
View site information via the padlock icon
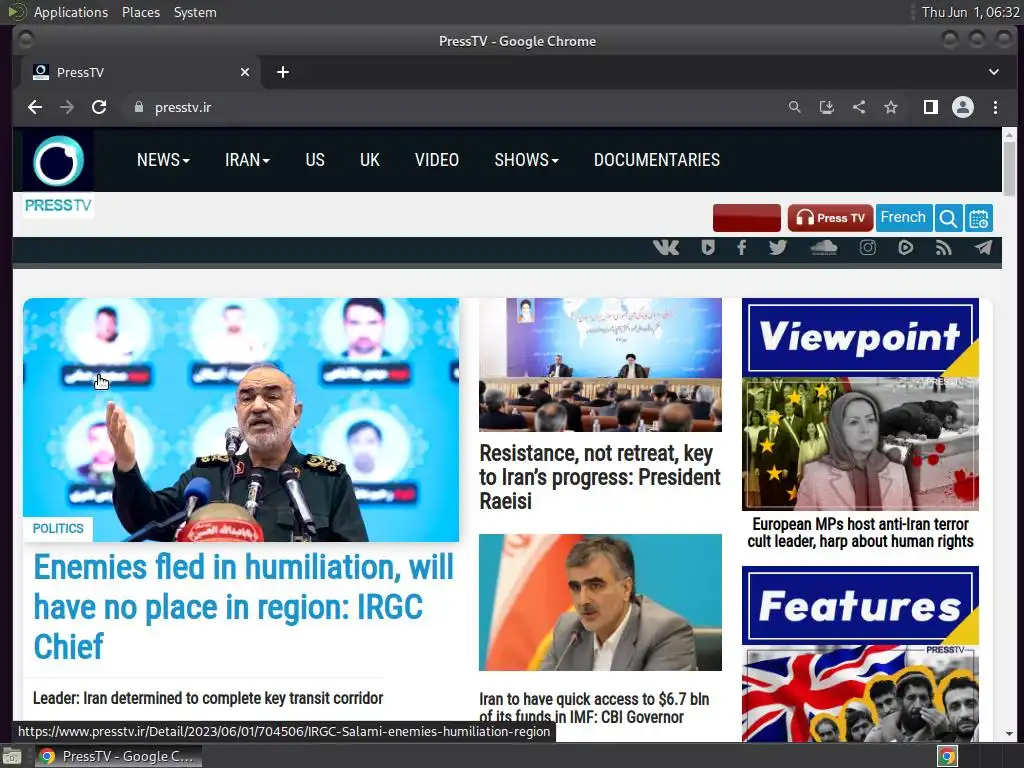tap(138, 107)
